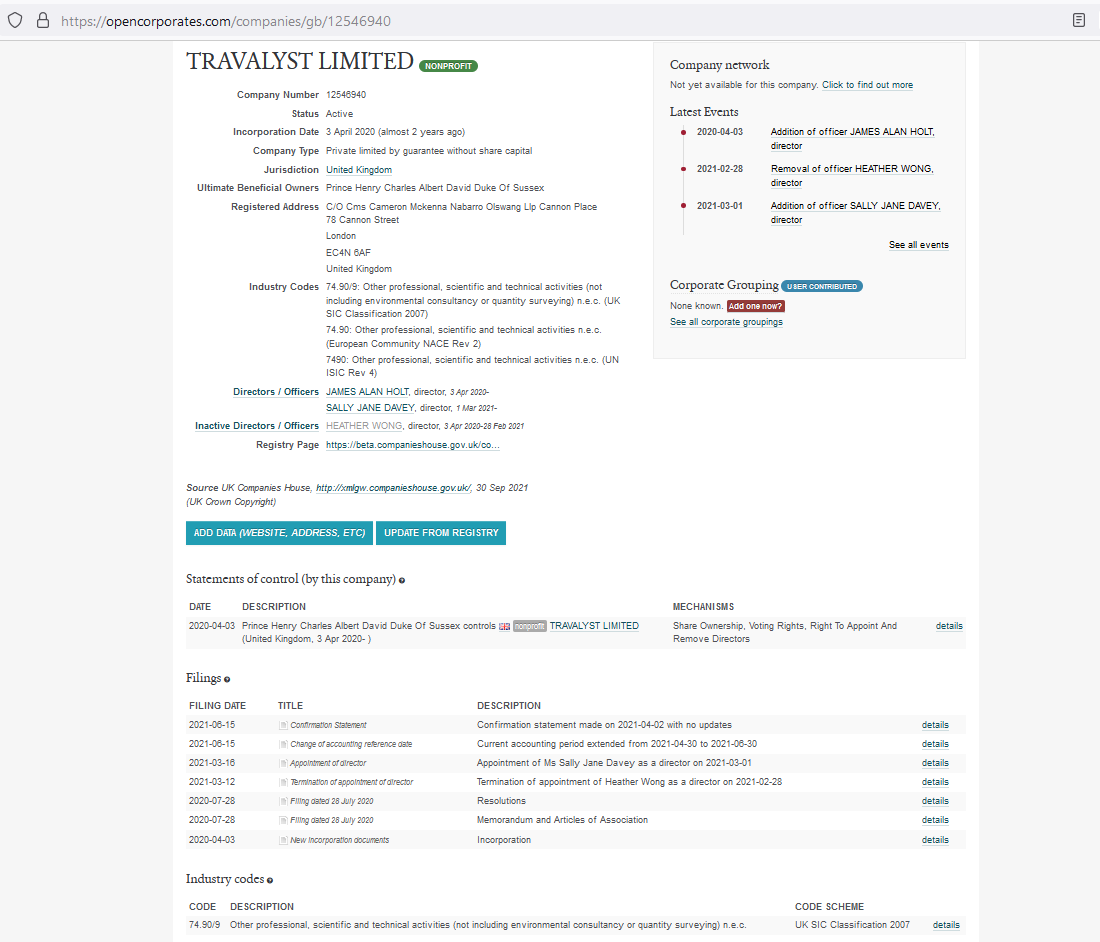Open details for Memorandum and Articles filing

click(x=935, y=820)
